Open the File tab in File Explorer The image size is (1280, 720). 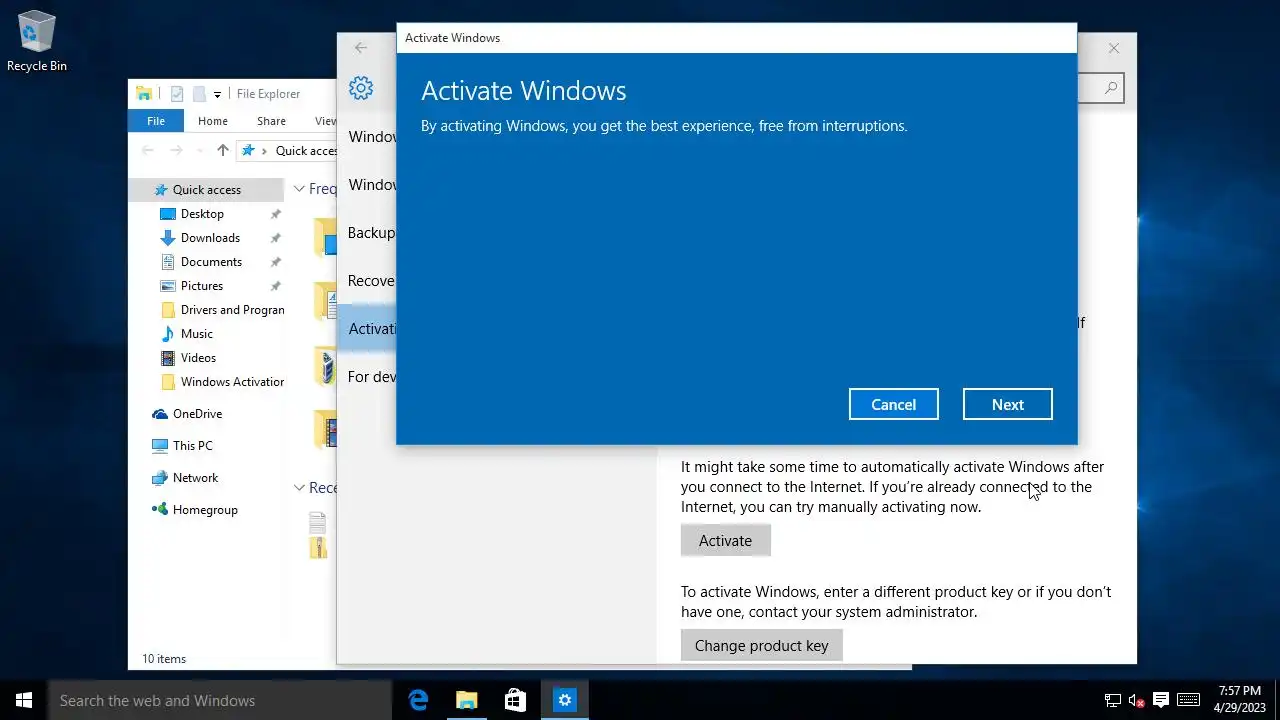coord(156,121)
